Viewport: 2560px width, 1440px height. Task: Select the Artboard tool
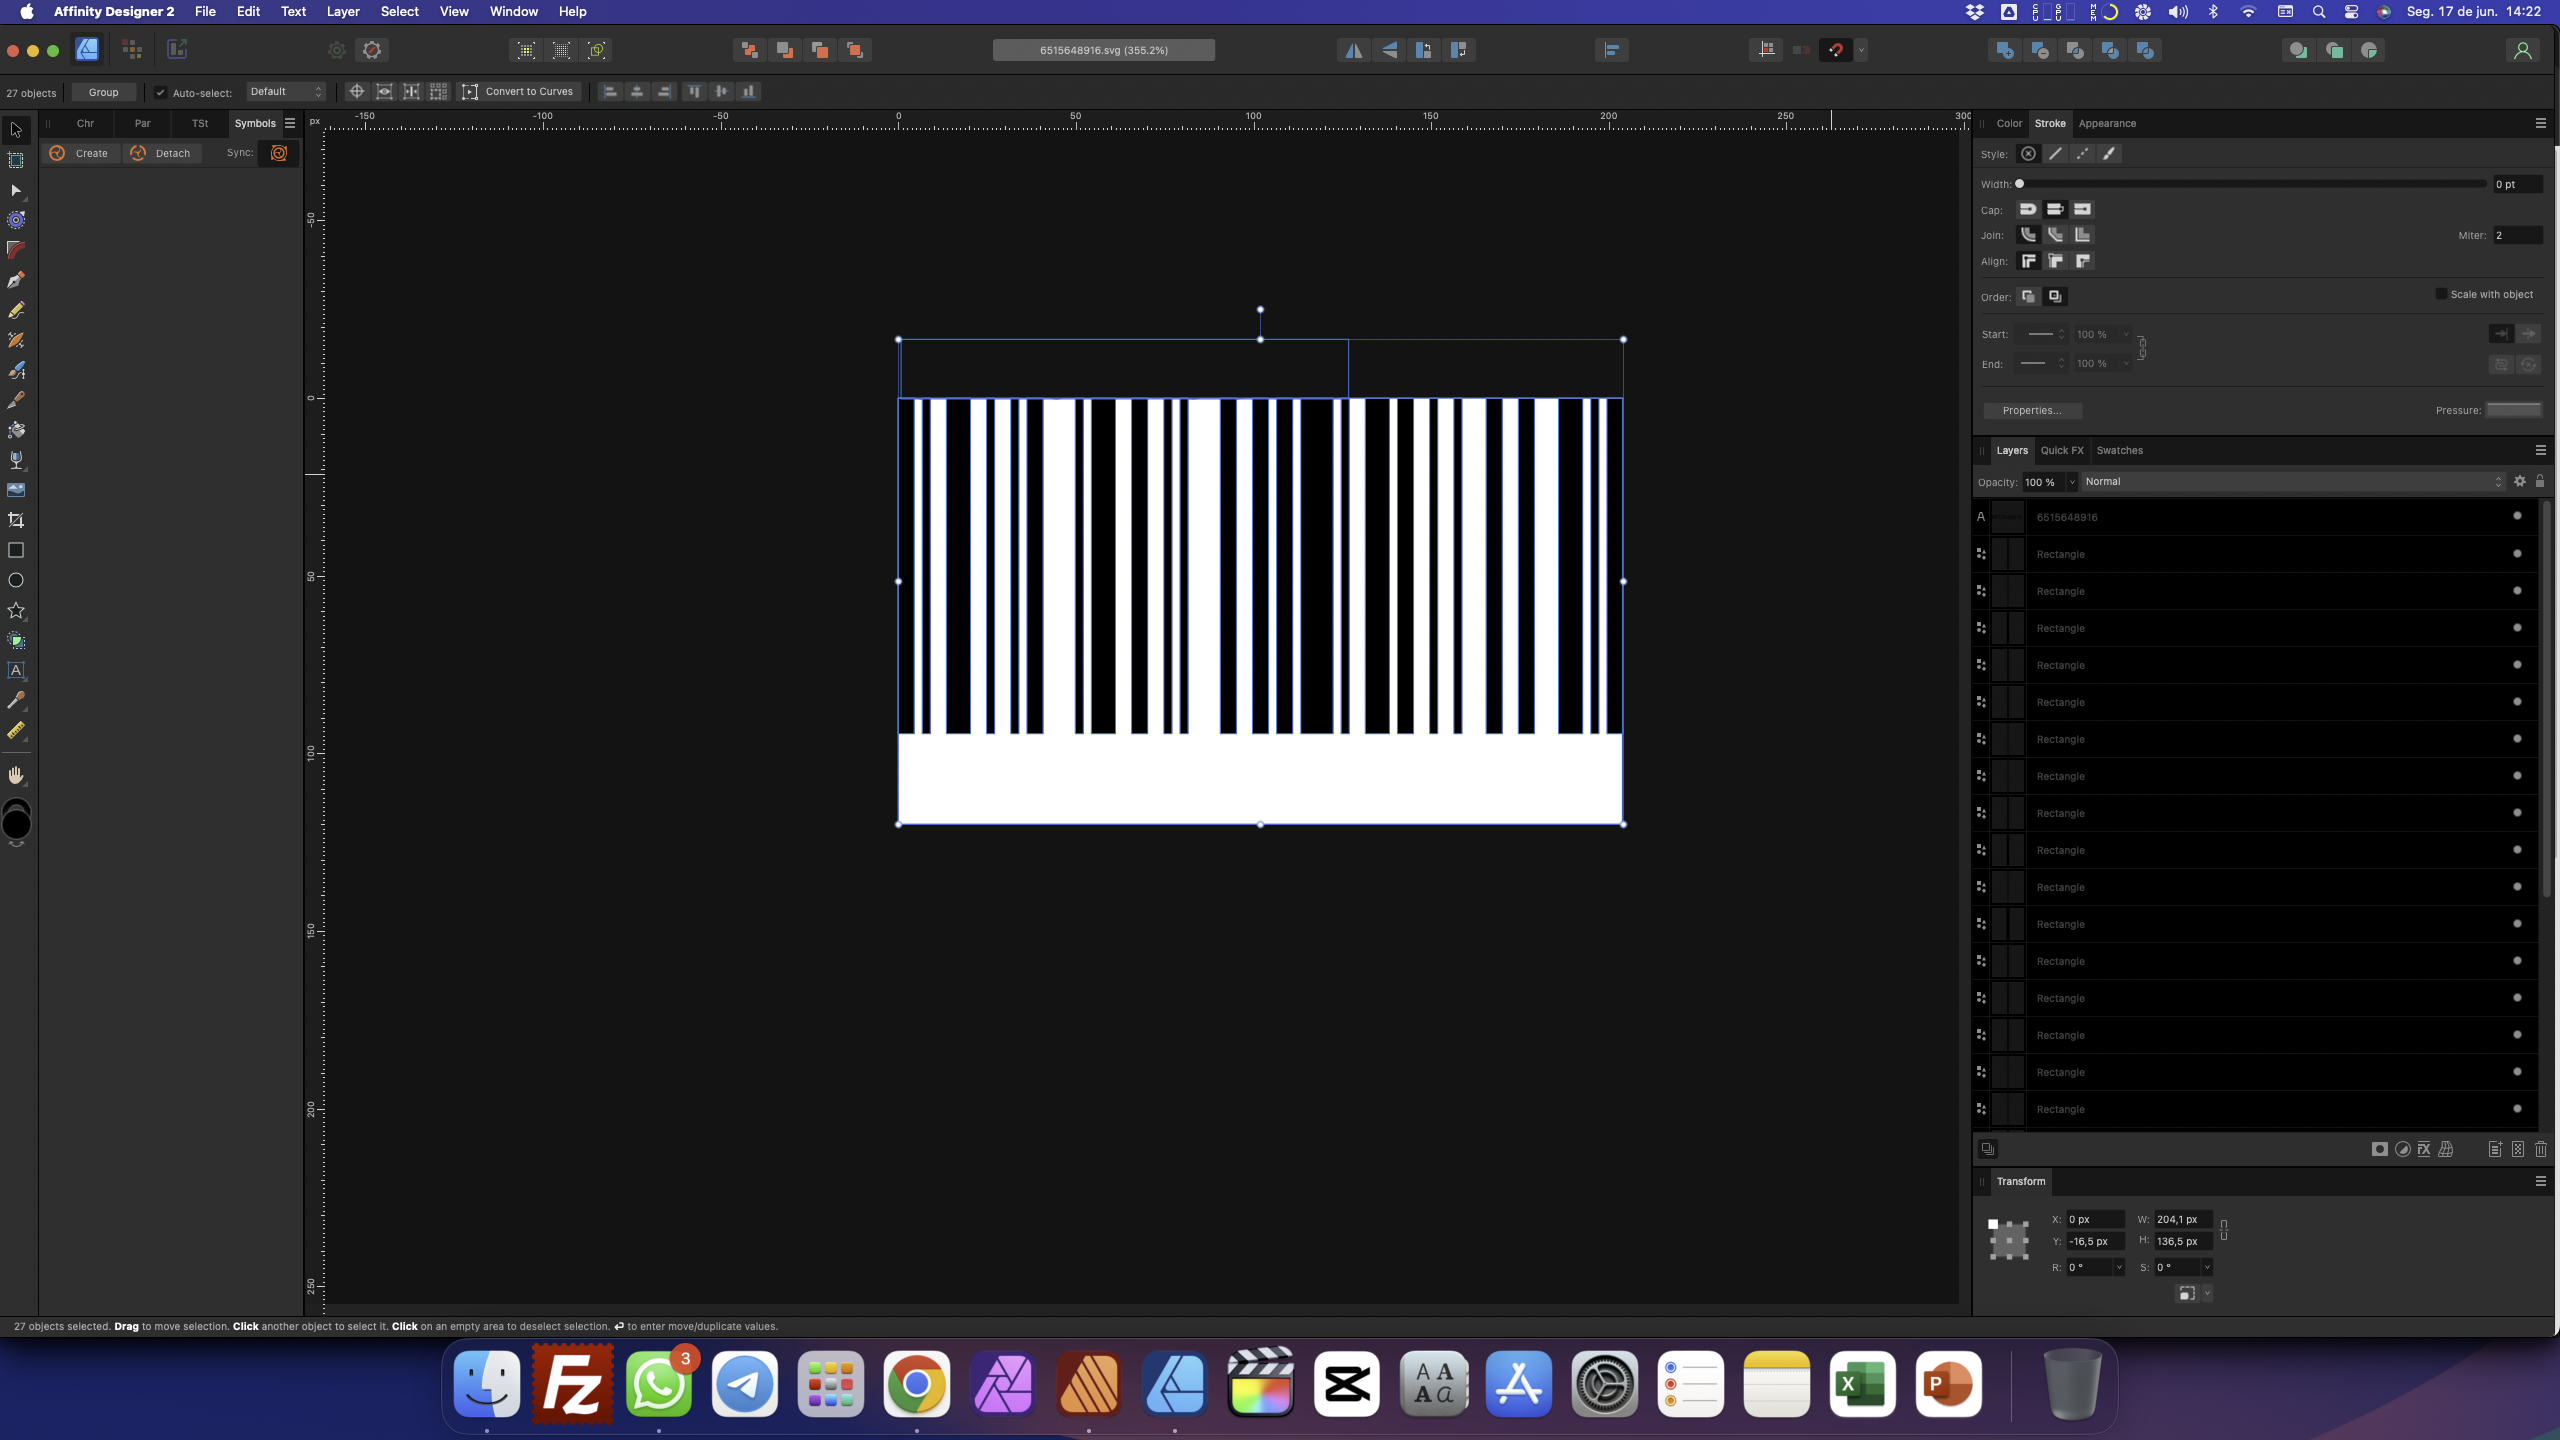16,160
